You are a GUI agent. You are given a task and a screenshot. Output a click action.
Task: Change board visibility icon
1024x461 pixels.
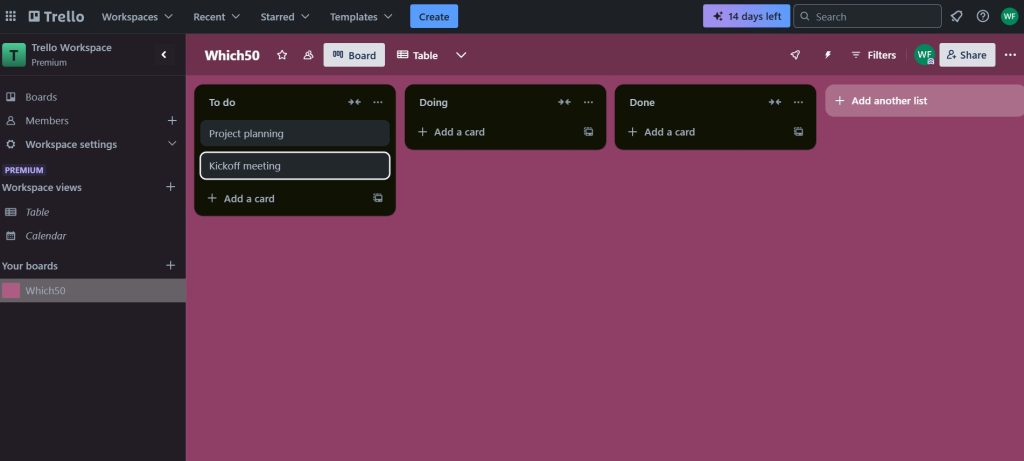pos(308,56)
